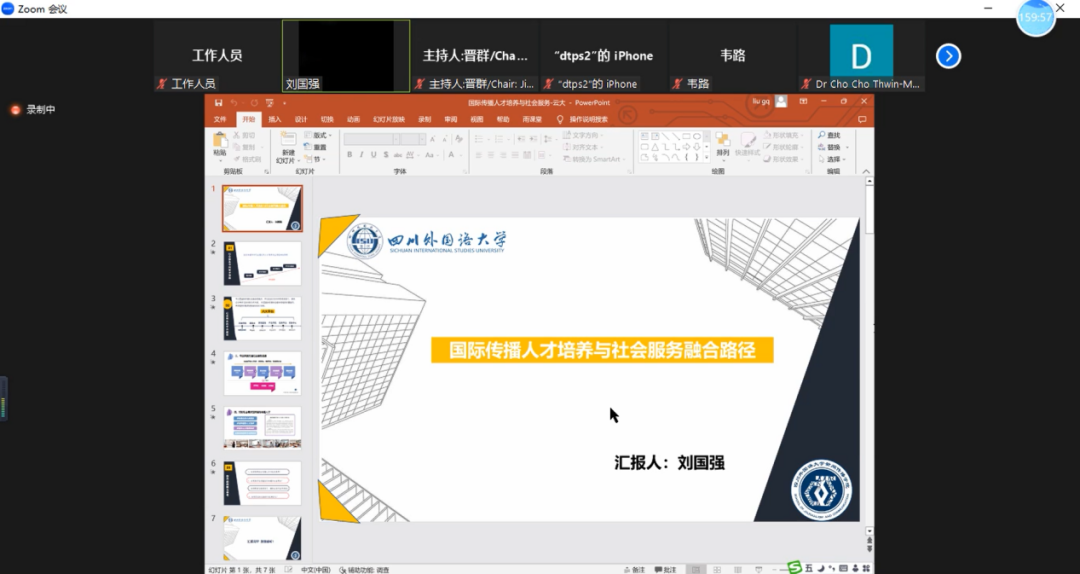Image resolution: width=1080 pixels, height=574 pixels.
Task: Toggle Bold formatting in the font group
Action: 347,155
